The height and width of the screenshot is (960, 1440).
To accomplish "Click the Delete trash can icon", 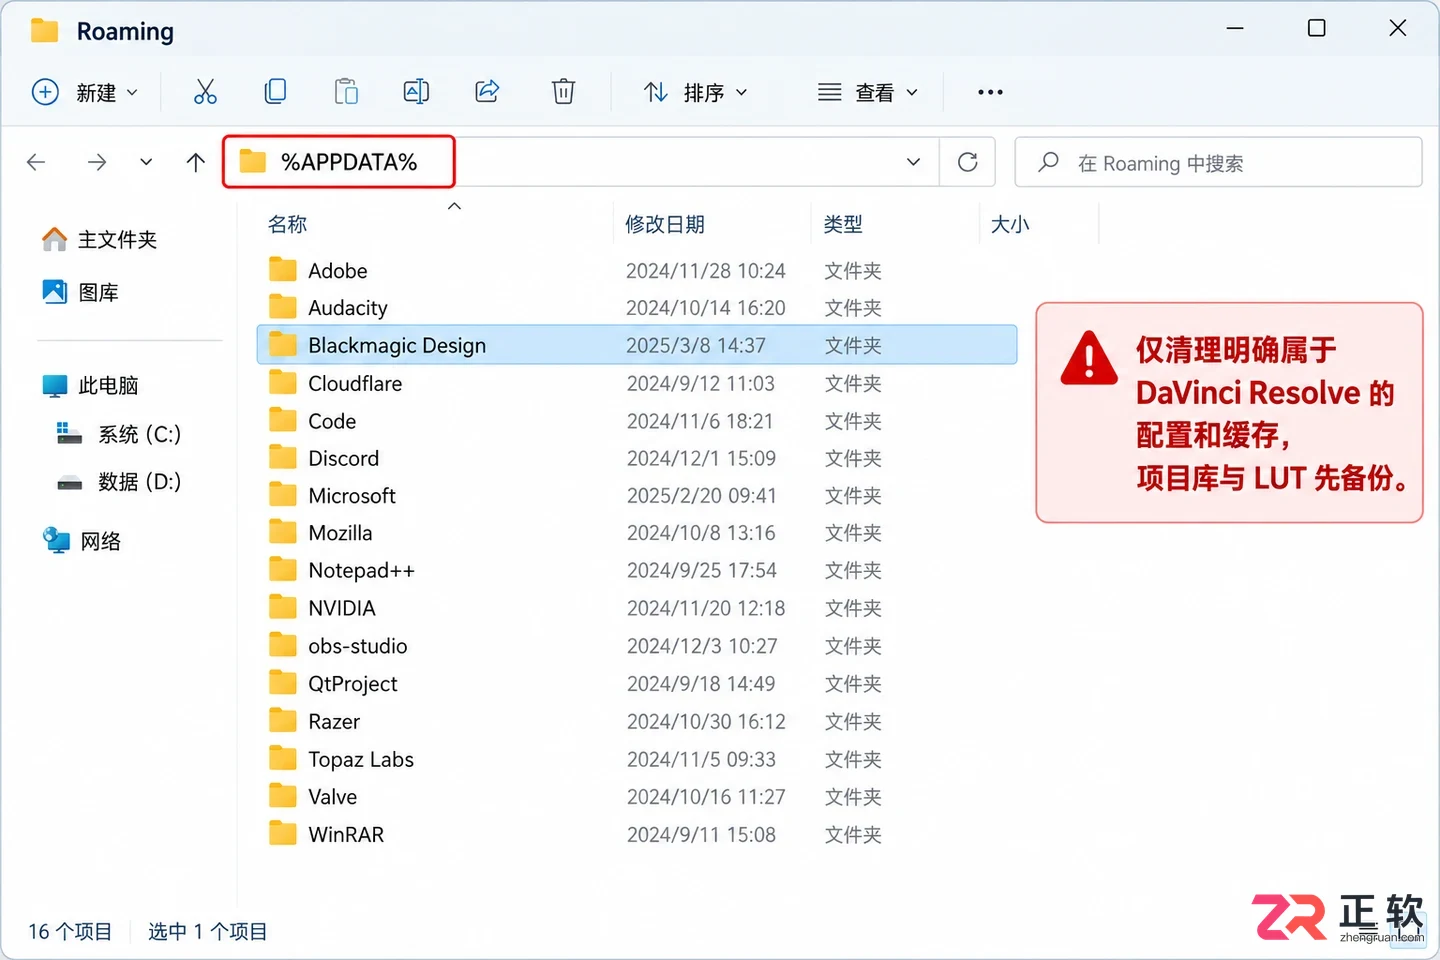I will coord(563,92).
